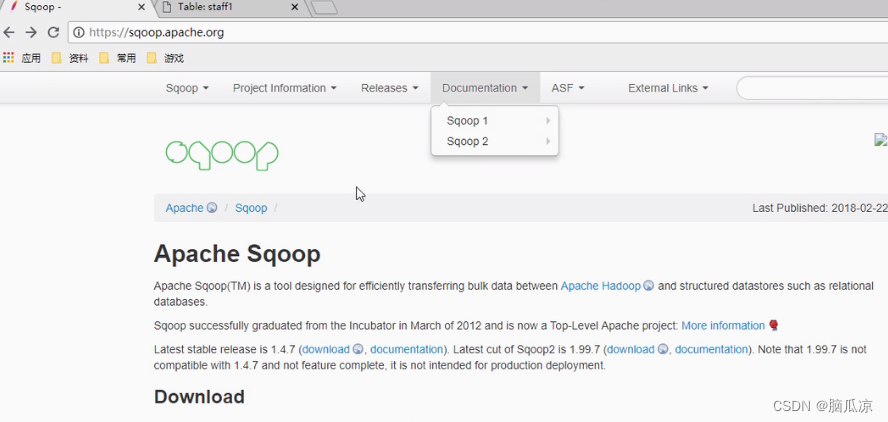Viewport: 888px width, 422px height.
Task: Open the apps grid icon in bookmarks bar
Action: (x=8, y=58)
